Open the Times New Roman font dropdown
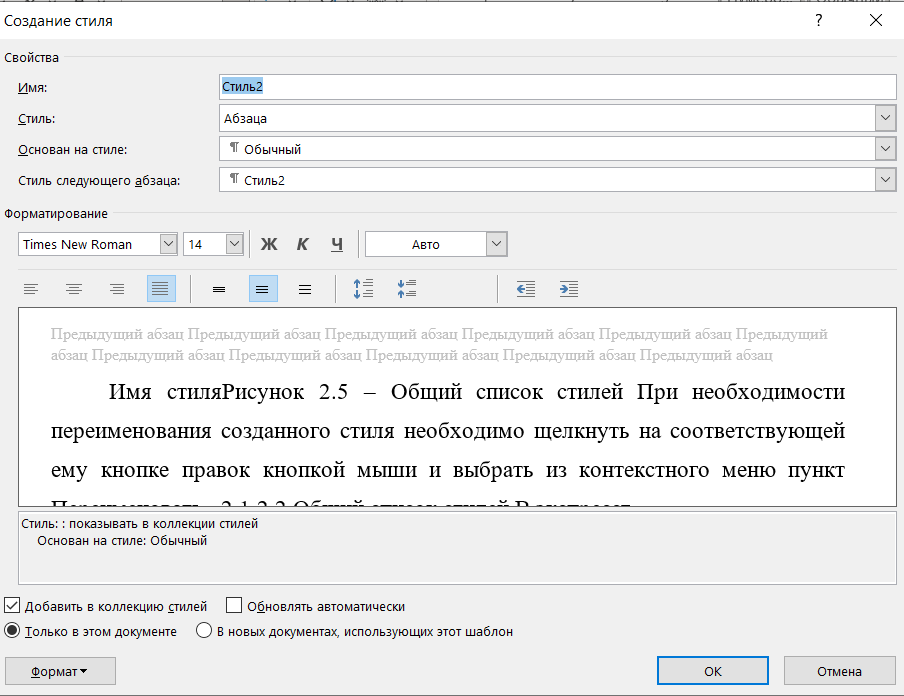 point(168,244)
